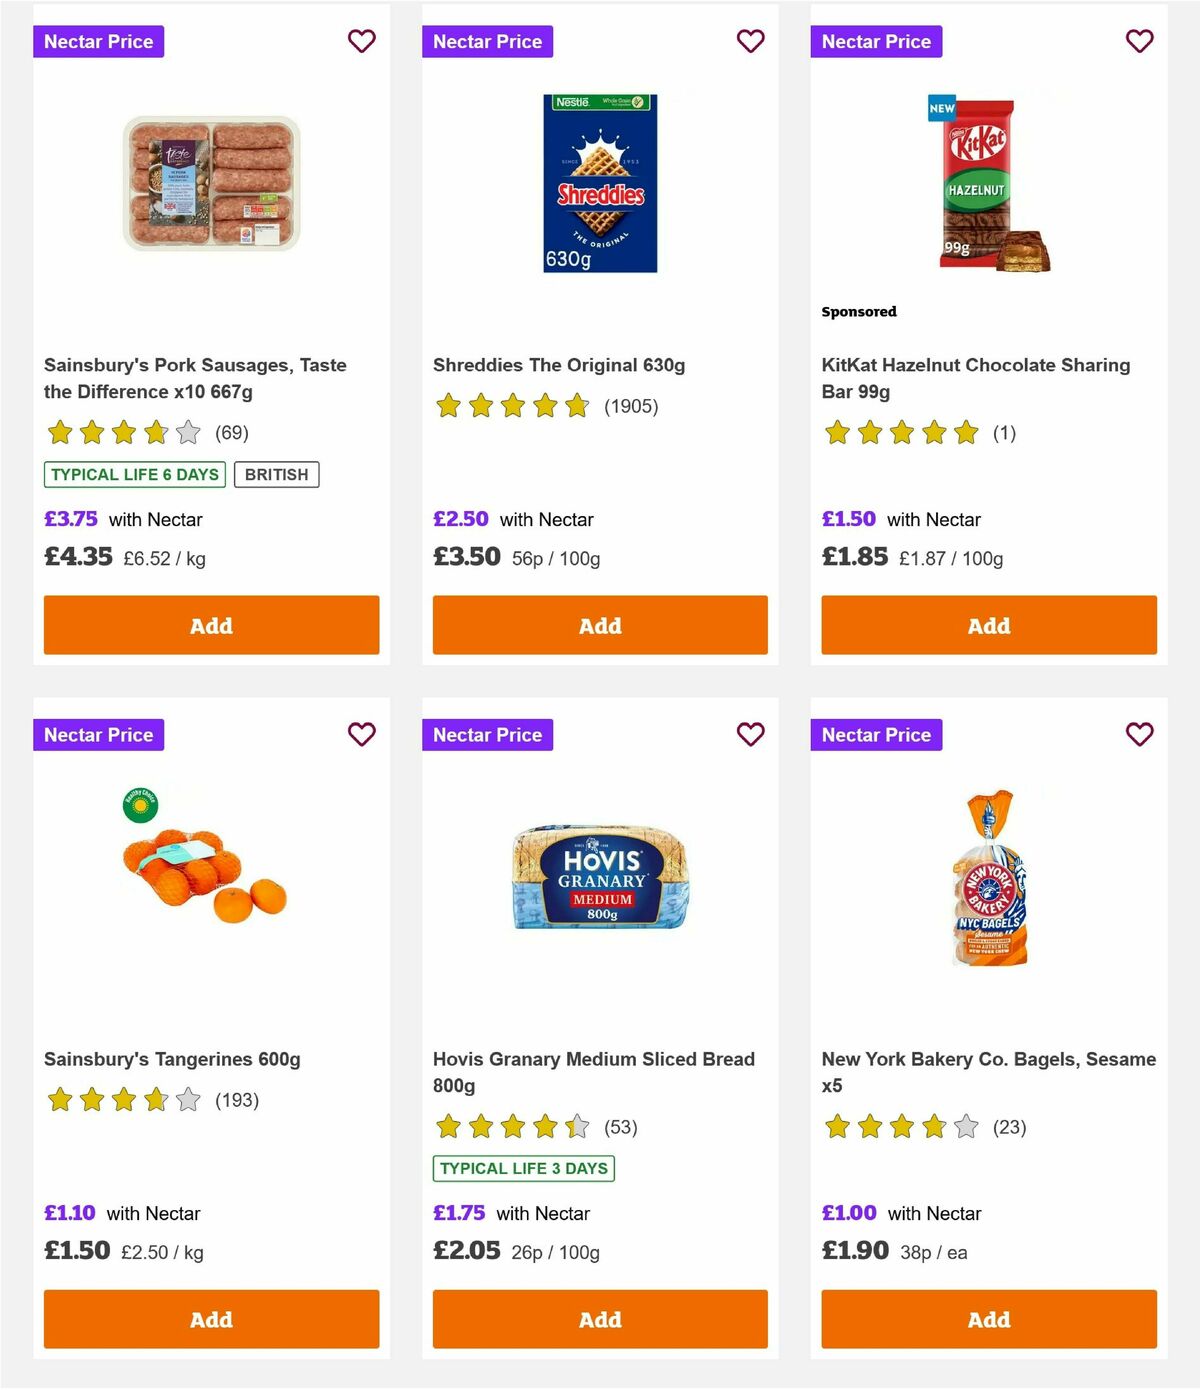The height and width of the screenshot is (1390, 1200).
Task: Click the Nectar Price badge on Tangerines card
Action: point(99,734)
